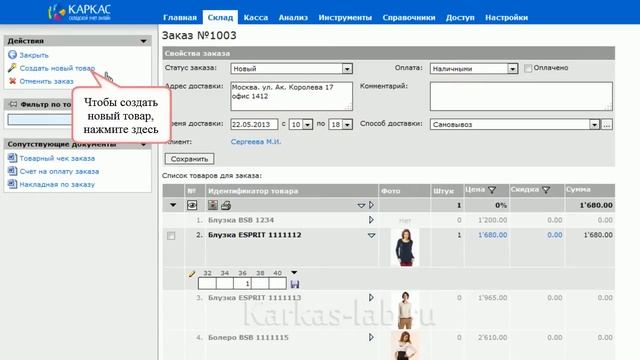Click the size 36 quantity field containing 1

(242, 283)
